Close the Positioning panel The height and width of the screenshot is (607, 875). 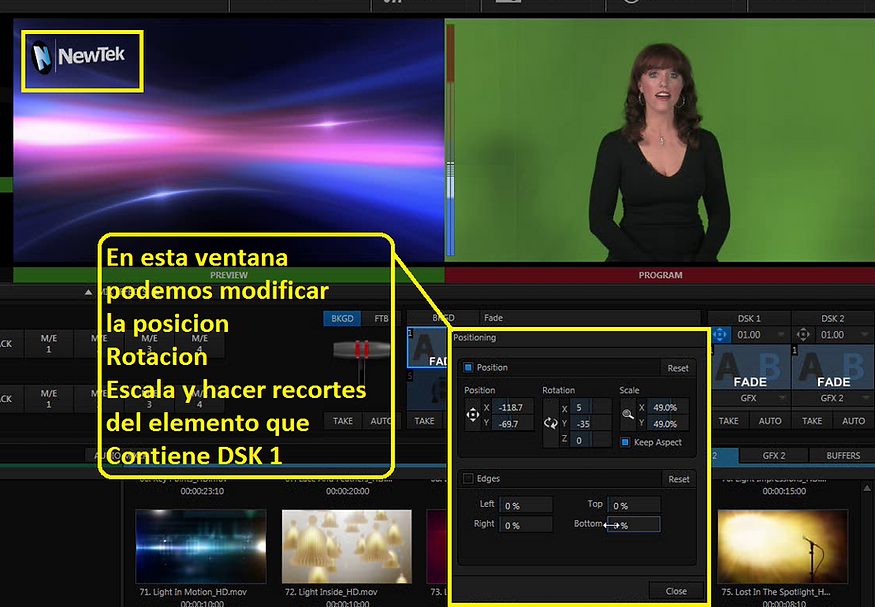click(676, 591)
